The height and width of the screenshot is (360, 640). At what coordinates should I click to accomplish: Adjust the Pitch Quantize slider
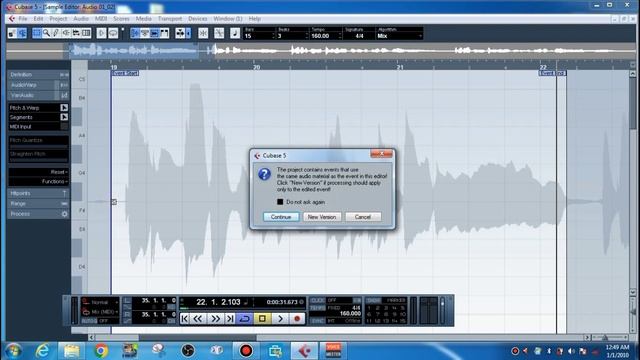point(38,146)
